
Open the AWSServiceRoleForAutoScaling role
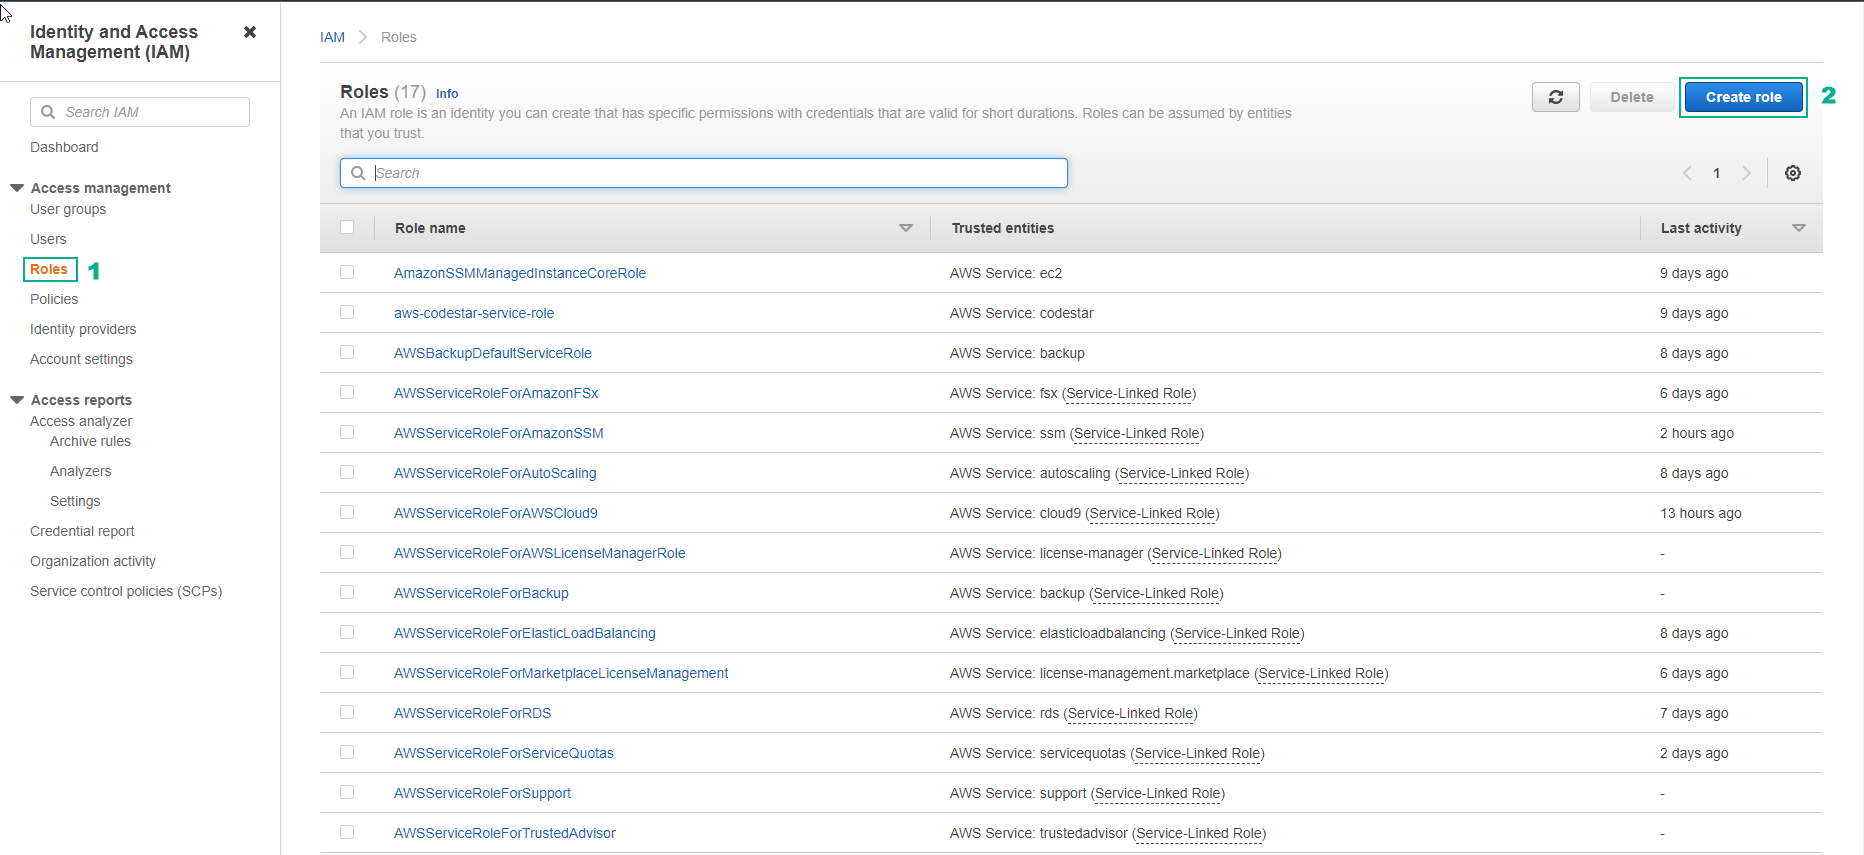495,473
